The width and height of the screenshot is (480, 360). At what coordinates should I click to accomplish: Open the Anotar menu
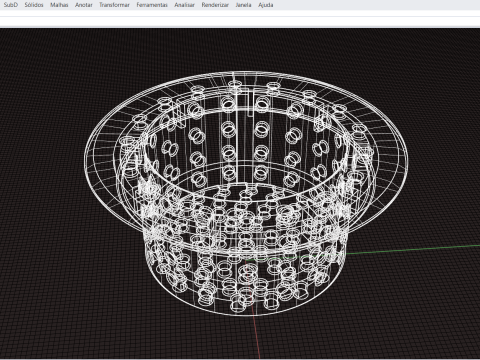tap(83, 5)
